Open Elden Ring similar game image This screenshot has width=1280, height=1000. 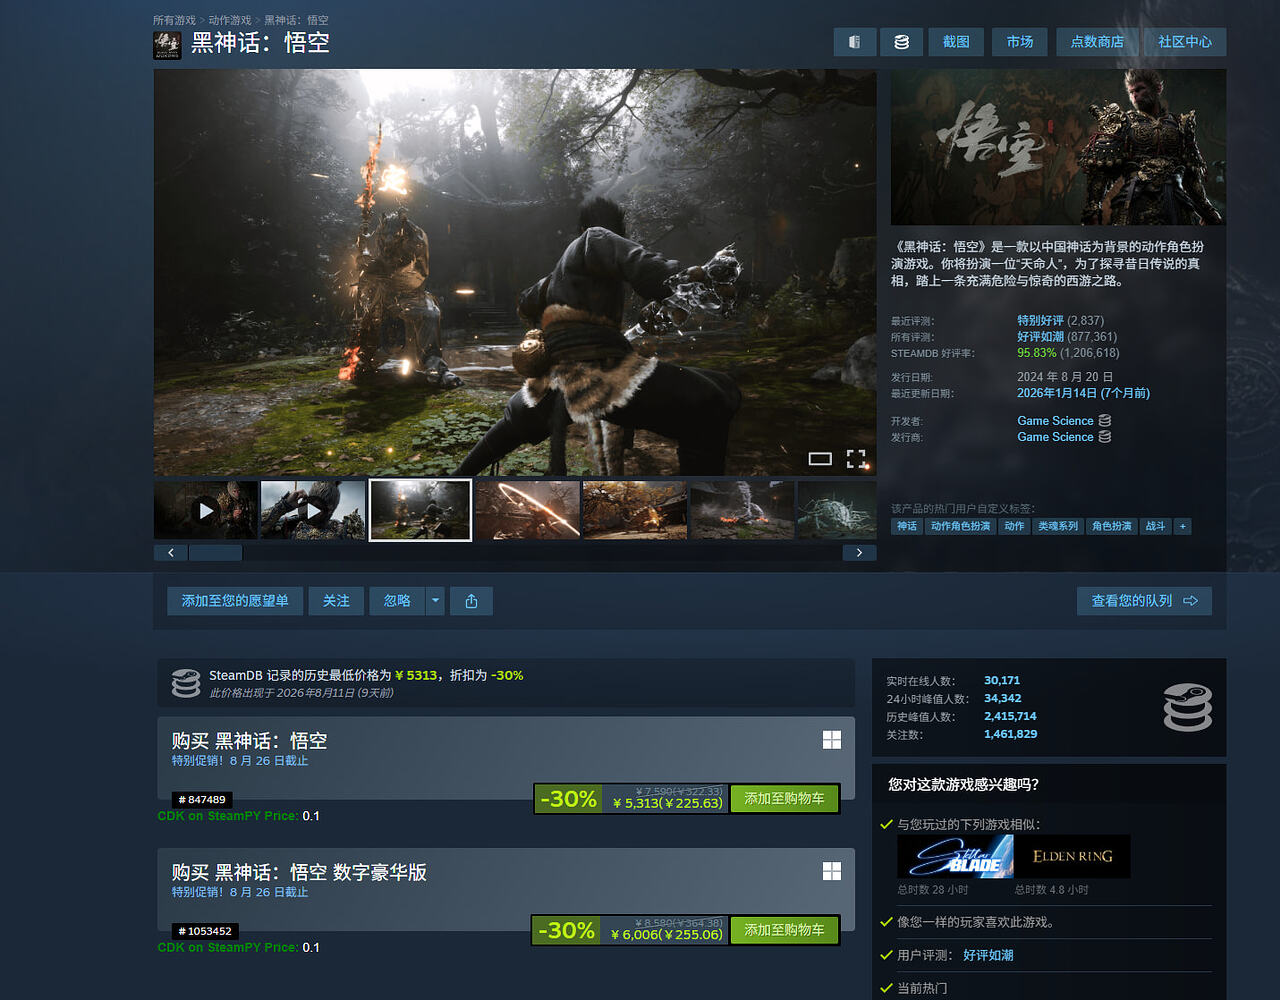point(1073,857)
